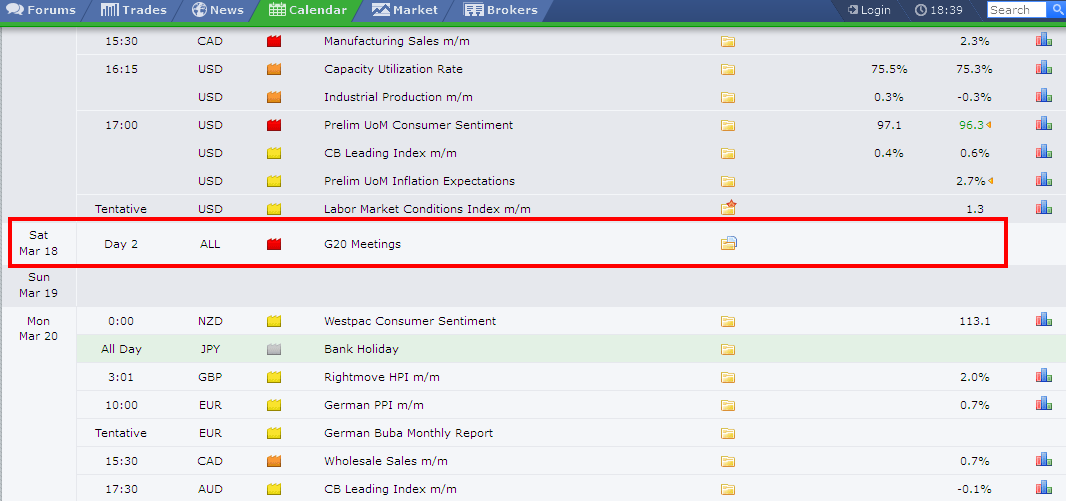The width and height of the screenshot is (1066, 501).
Task: Show chart for AUD CB Leading Index
Action: 1044,488
